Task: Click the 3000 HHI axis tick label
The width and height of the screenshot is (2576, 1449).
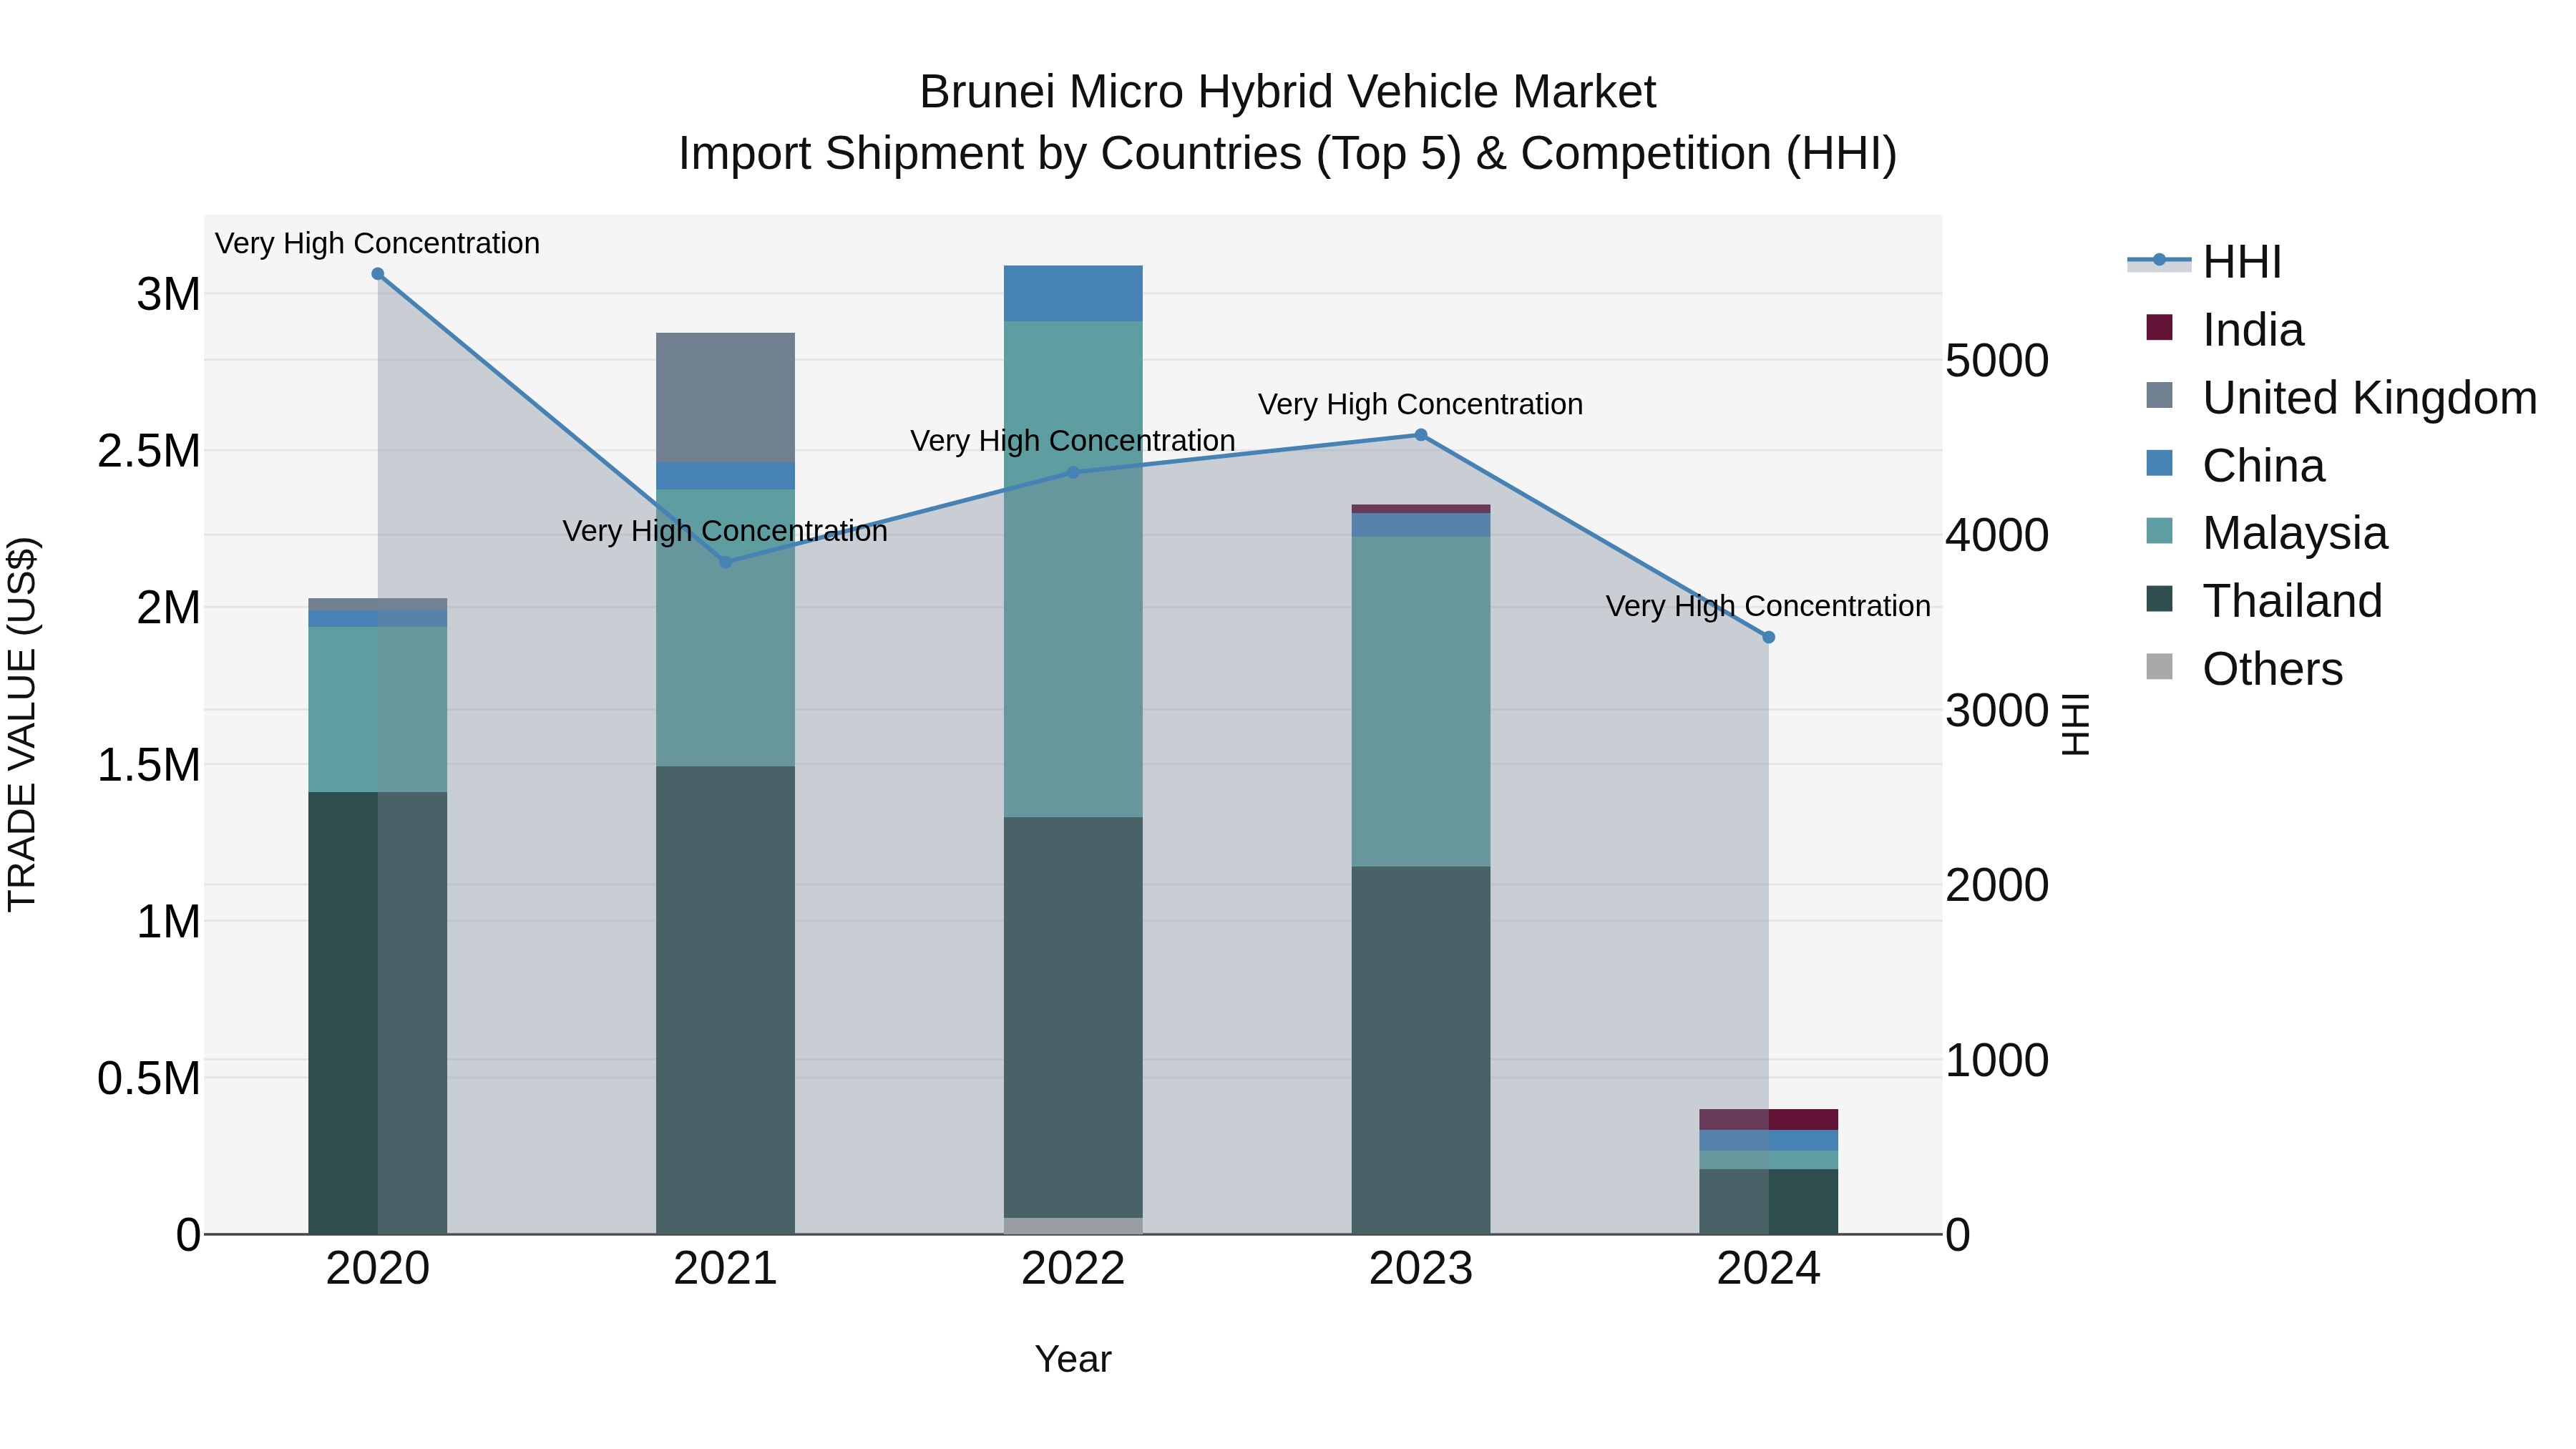Action: [x=1997, y=711]
